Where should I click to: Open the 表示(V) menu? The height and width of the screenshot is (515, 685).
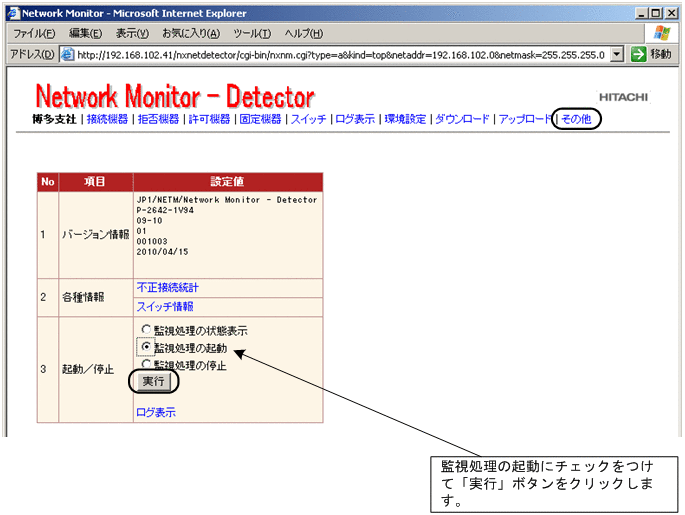[x=132, y=34]
